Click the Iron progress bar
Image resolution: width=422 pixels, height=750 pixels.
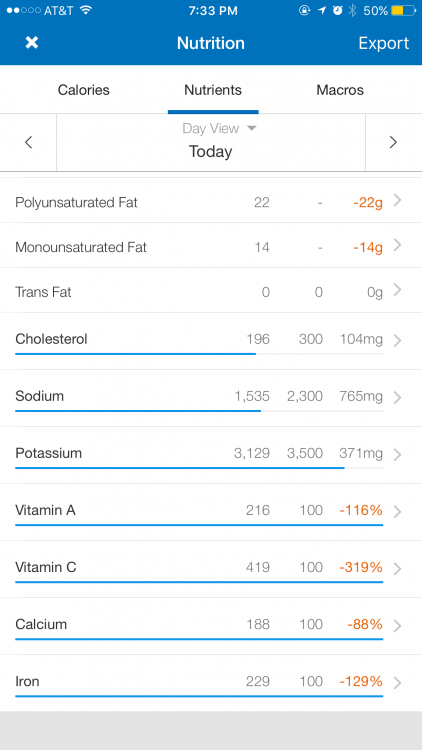point(199,696)
